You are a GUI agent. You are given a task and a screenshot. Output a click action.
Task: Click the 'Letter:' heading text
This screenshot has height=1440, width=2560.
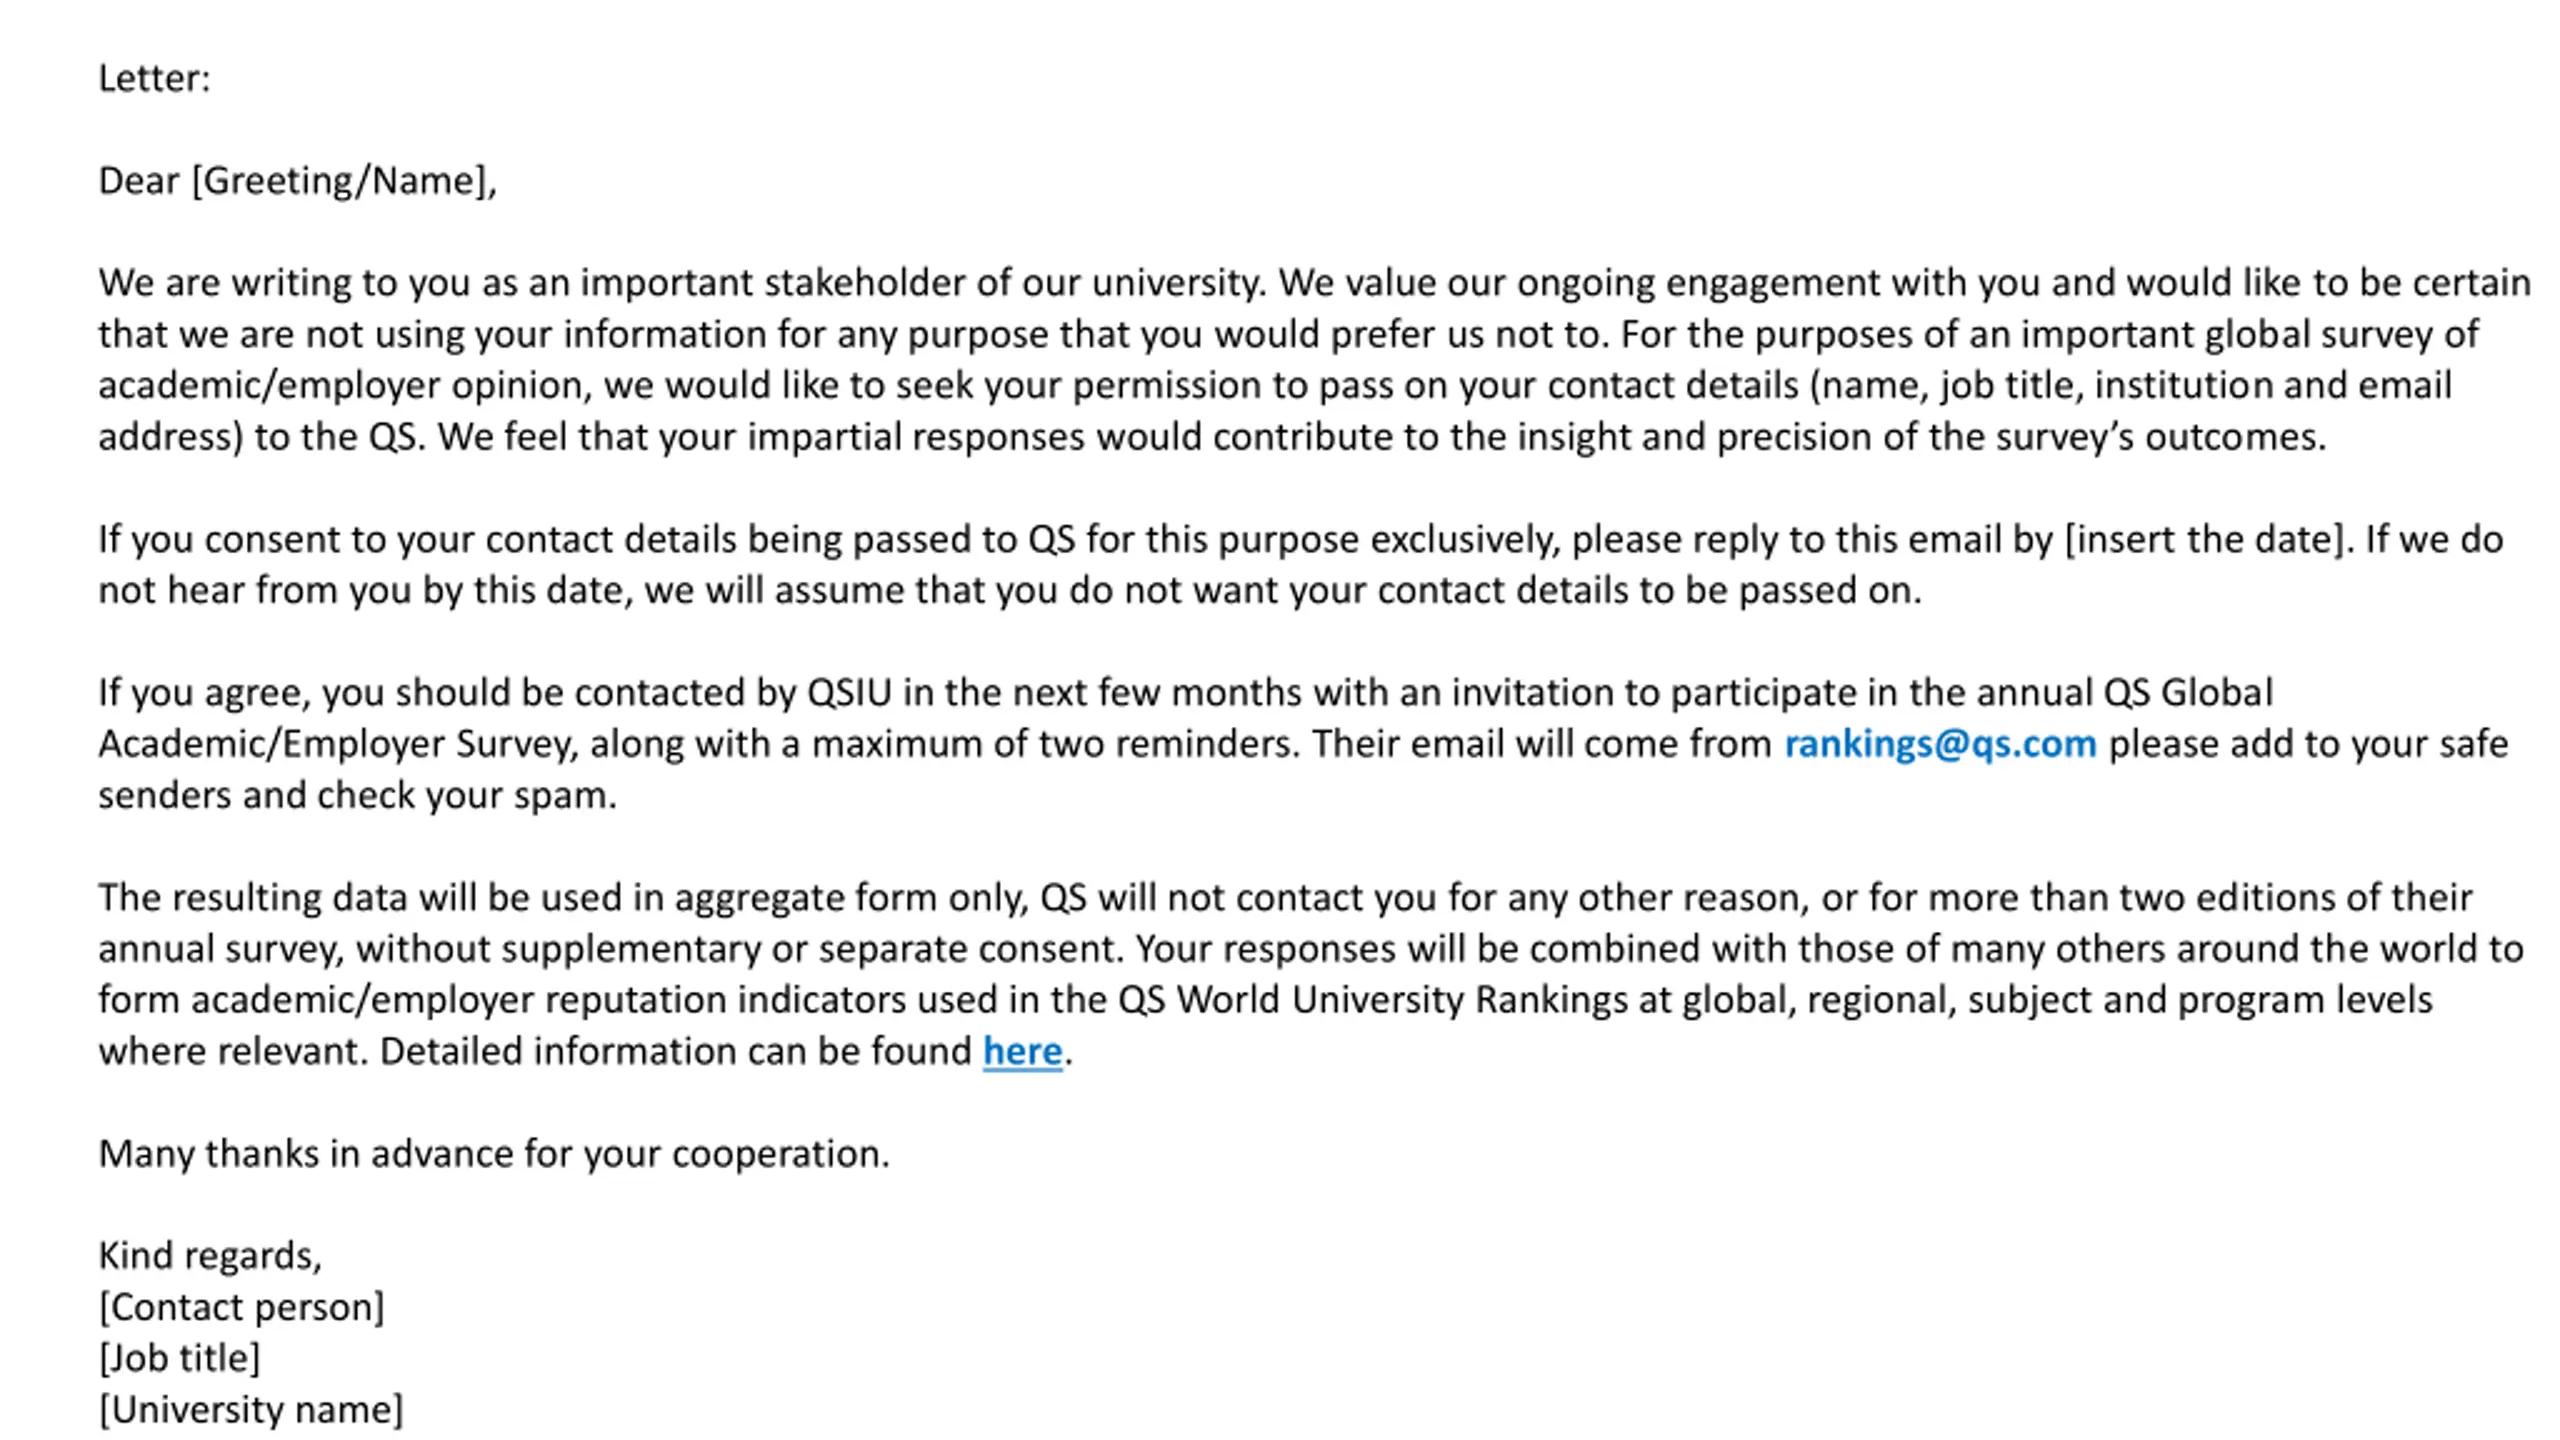tap(154, 79)
